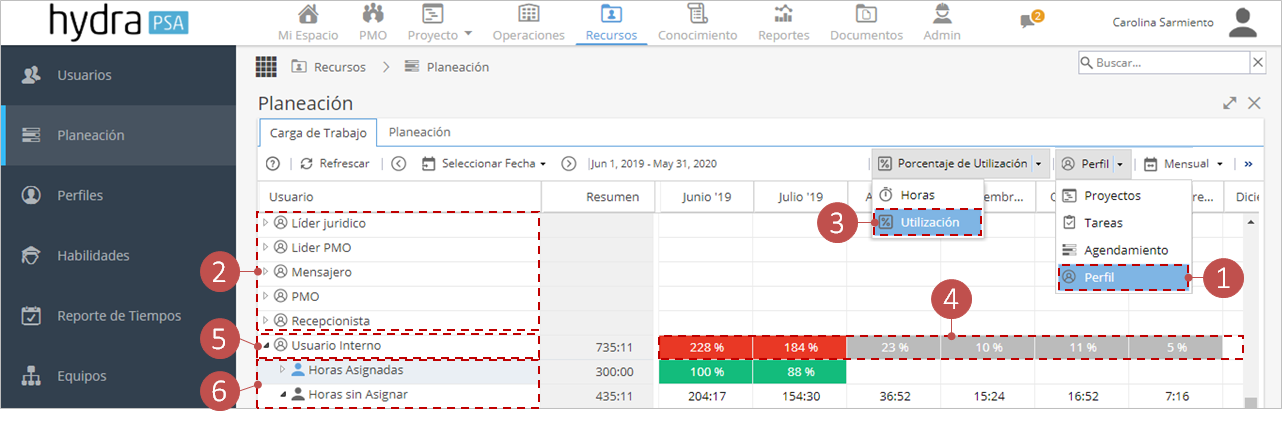Expand the Mensajero profile row

[x=265, y=272]
